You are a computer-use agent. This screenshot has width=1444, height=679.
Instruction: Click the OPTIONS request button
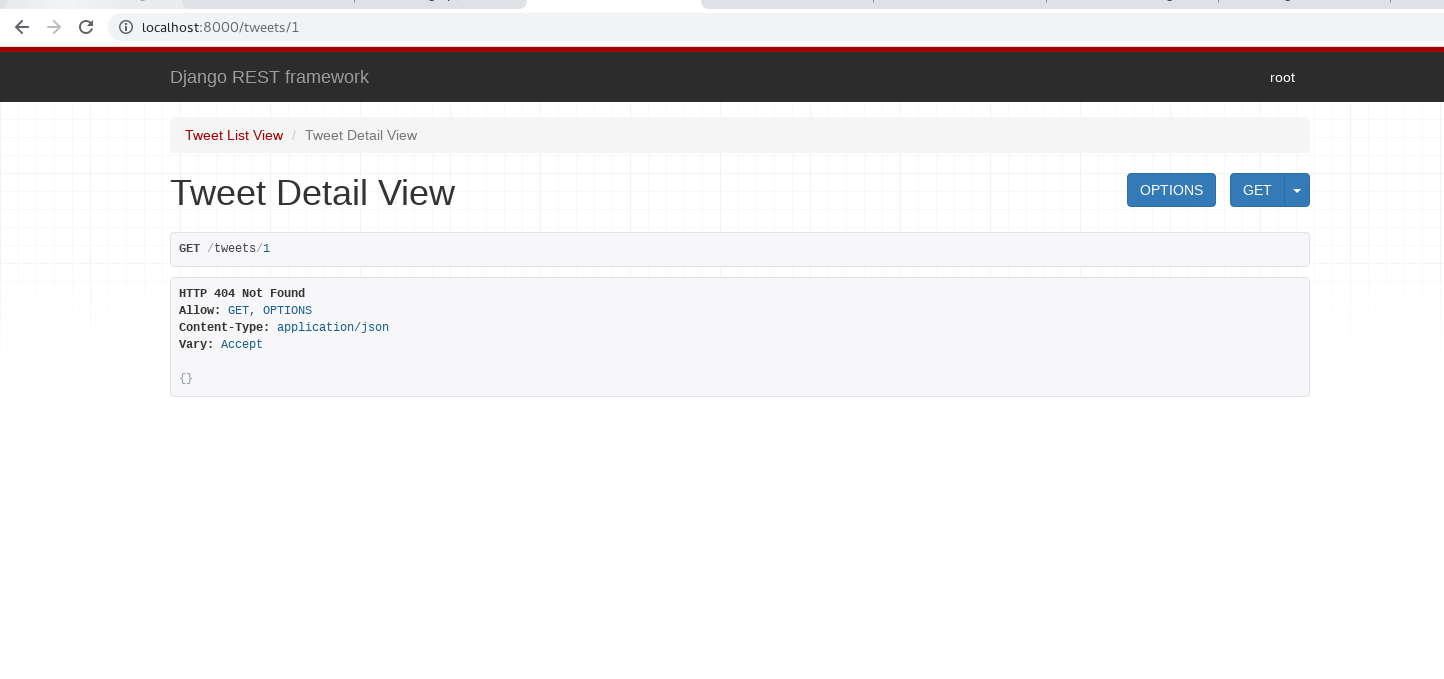[x=1171, y=190]
